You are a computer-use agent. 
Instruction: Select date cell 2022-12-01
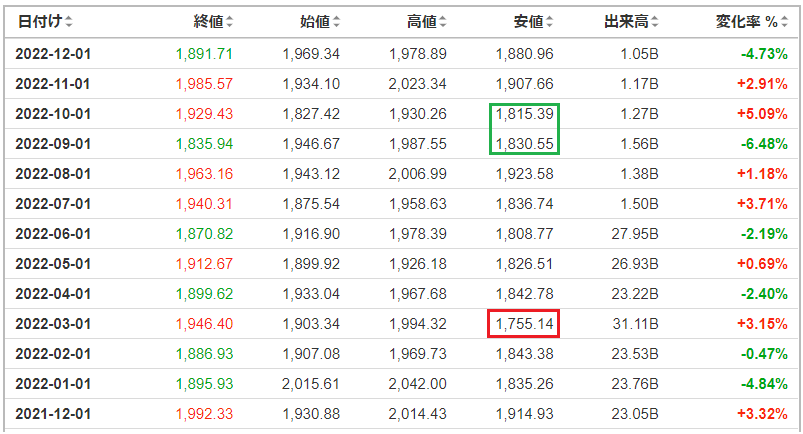click(53, 54)
